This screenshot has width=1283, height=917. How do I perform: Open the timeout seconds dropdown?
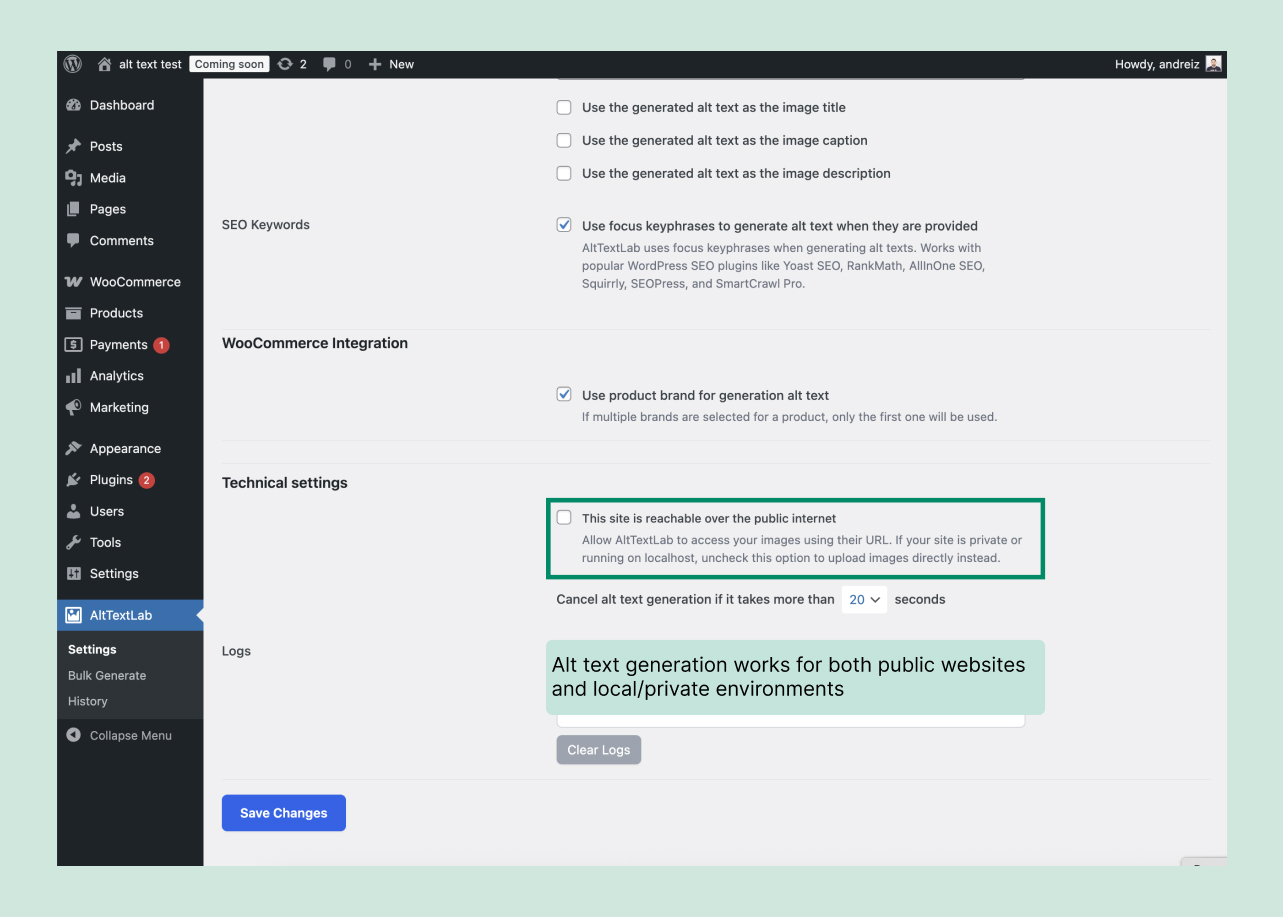[864, 599]
